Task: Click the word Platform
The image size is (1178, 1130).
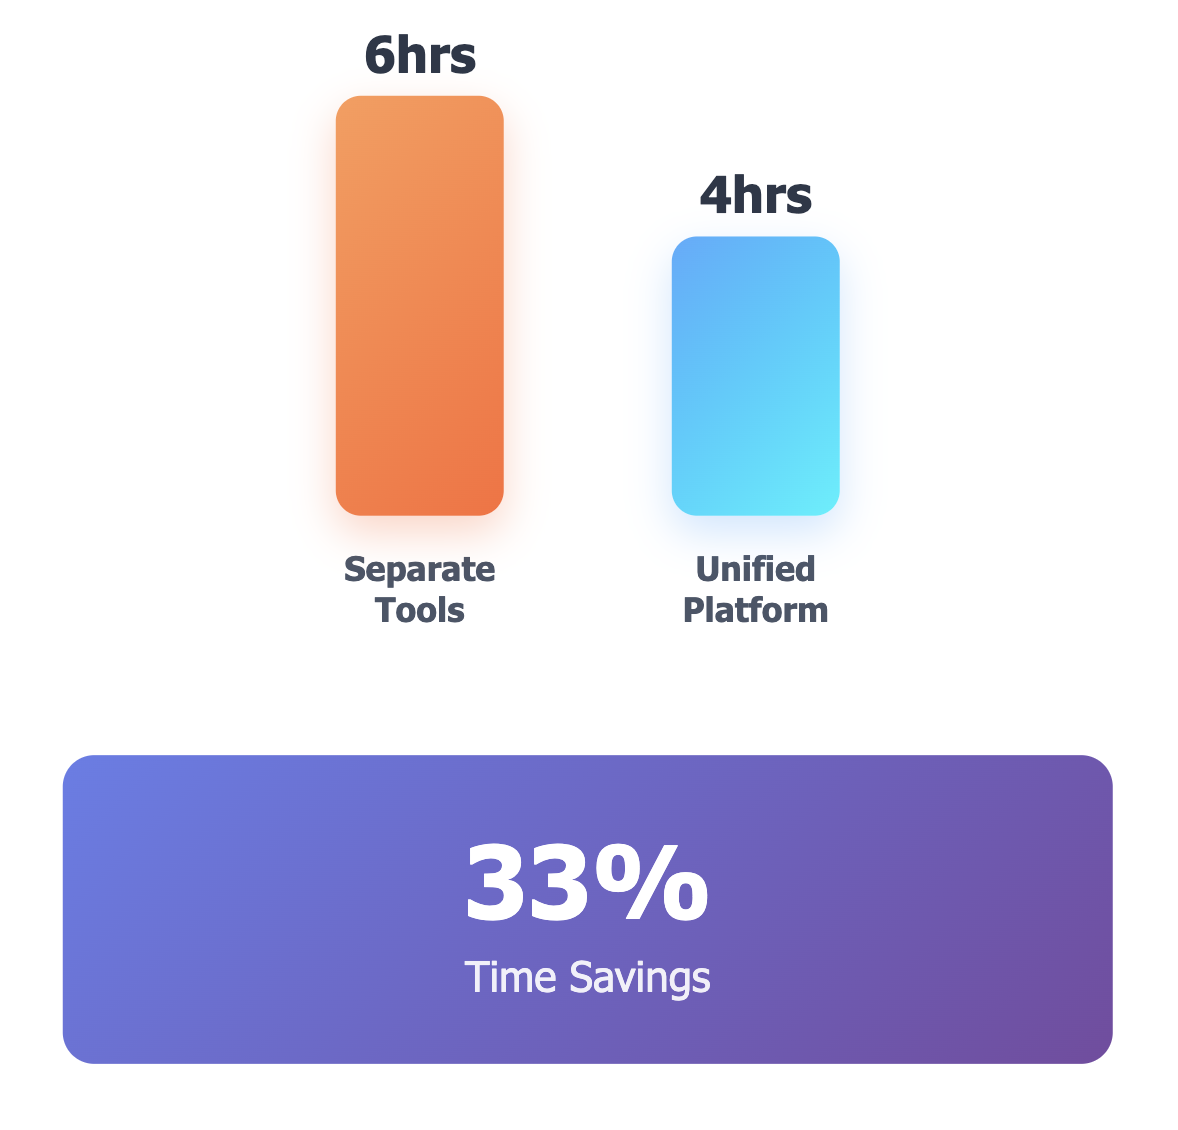Action: tap(755, 610)
